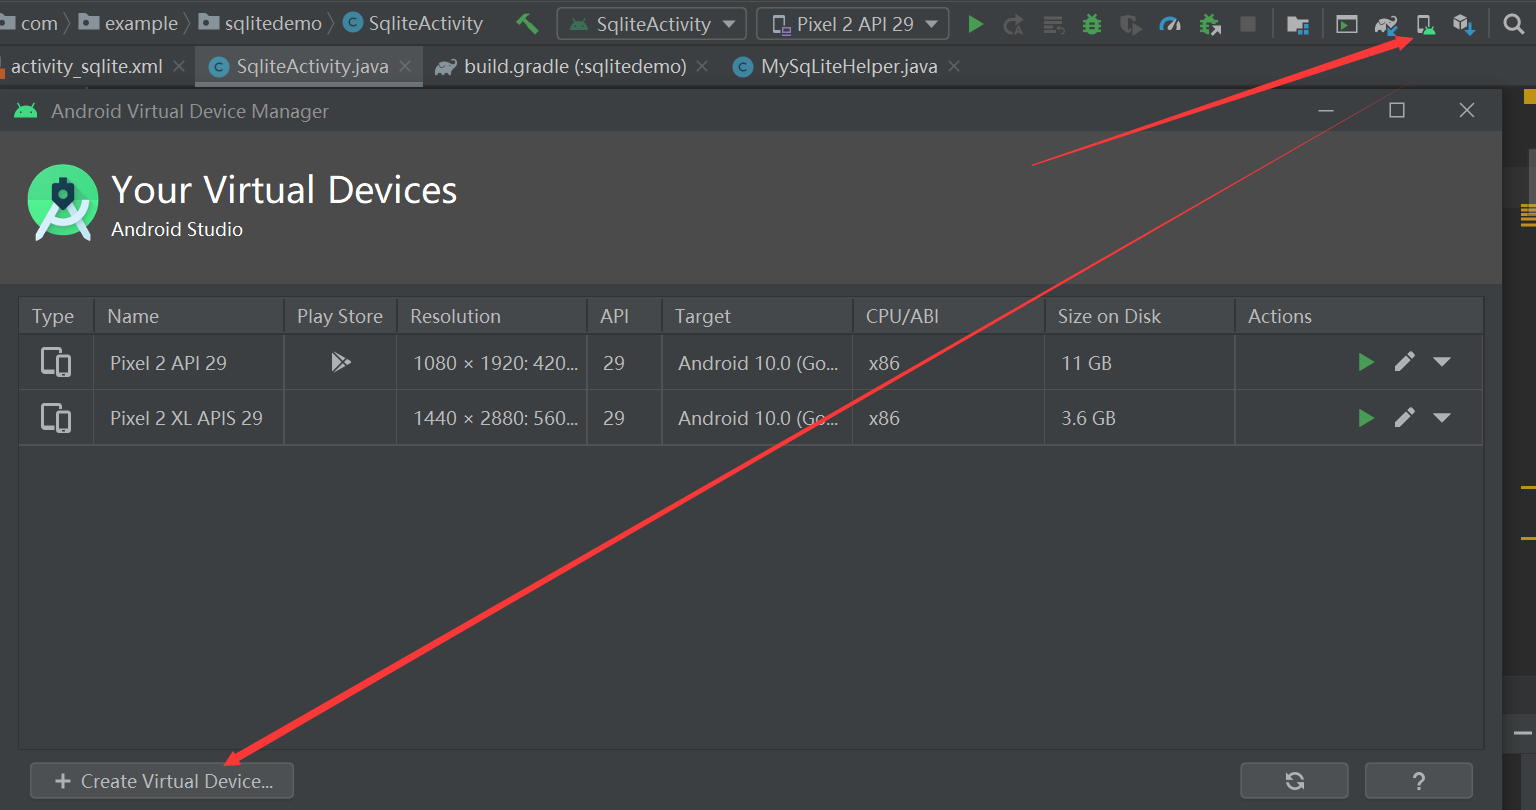Click Apply Code Changes icon
Screen dimensions: 1536x810
pyautogui.click(x=1053, y=24)
